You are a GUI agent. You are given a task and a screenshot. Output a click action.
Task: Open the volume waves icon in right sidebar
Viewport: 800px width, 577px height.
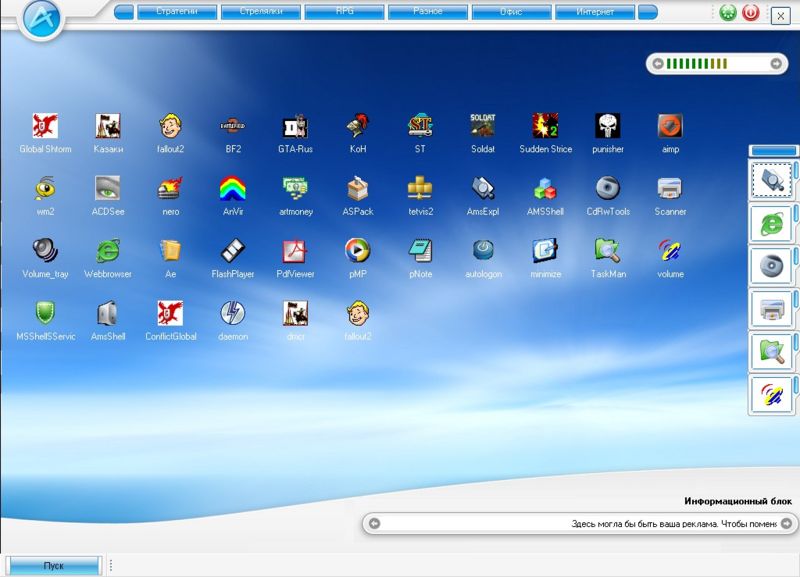pyautogui.click(x=771, y=394)
